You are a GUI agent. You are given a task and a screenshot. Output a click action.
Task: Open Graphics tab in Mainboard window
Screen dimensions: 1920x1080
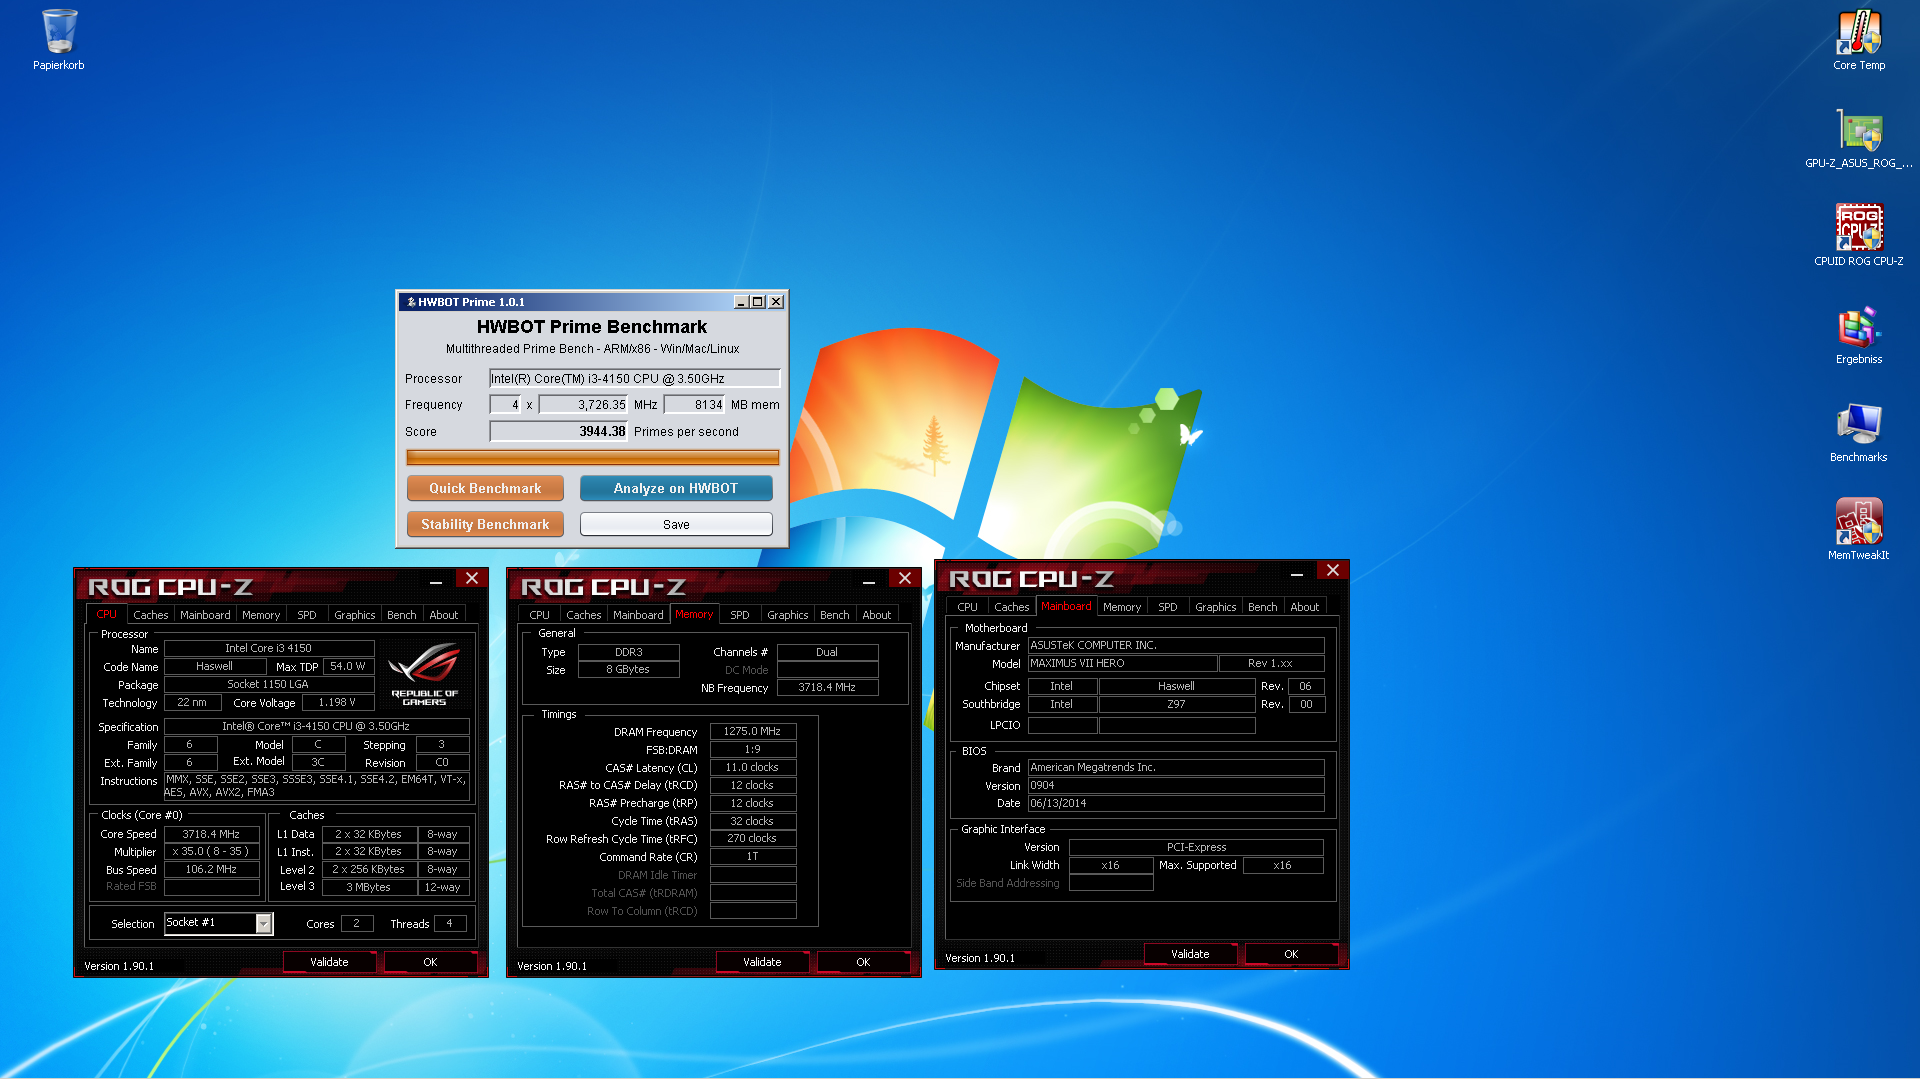coord(1216,607)
